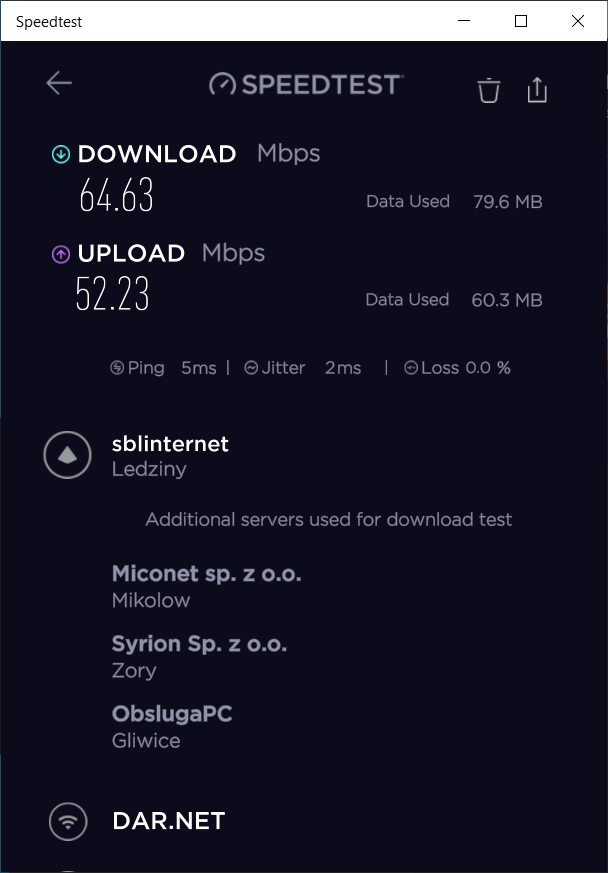The width and height of the screenshot is (608, 873).
Task: Open the sblinternet Ledziny server entry
Action: pyautogui.click(x=170, y=455)
